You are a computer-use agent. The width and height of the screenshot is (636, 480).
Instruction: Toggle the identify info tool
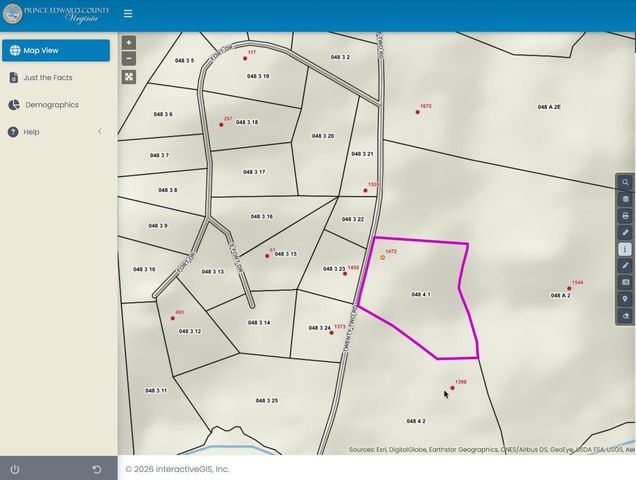[625, 249]
